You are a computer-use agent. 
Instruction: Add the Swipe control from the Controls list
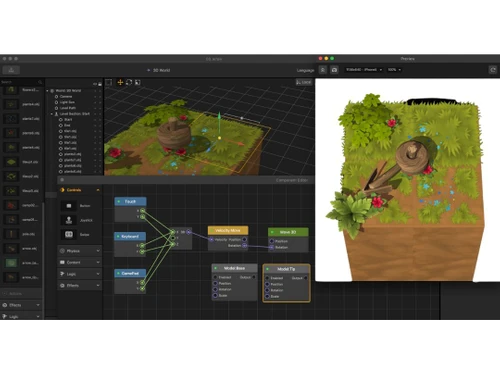[69, 234]
